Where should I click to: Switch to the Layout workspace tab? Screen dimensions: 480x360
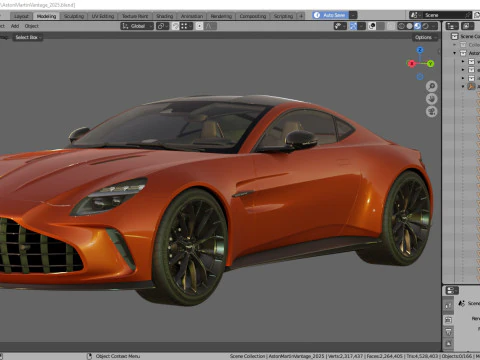coord(21,16)
